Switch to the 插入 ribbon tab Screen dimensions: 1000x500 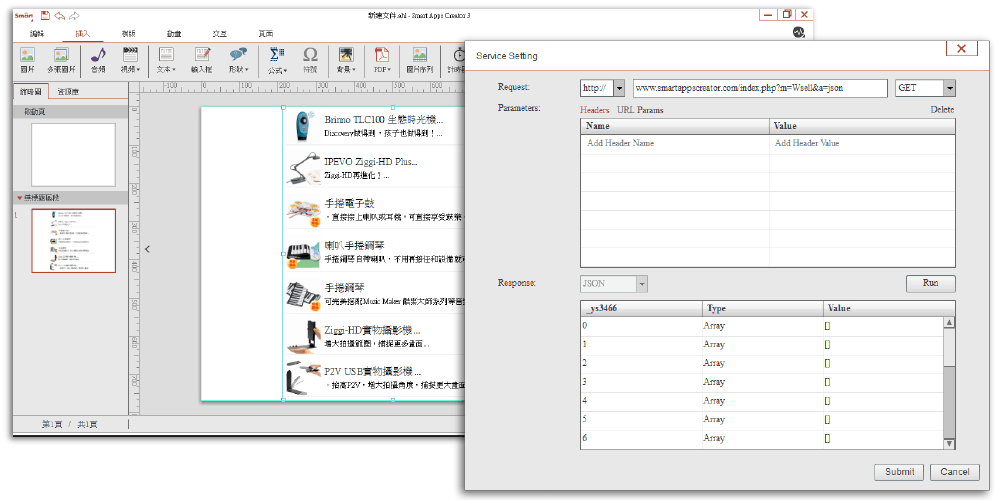(x=83, y=34)
